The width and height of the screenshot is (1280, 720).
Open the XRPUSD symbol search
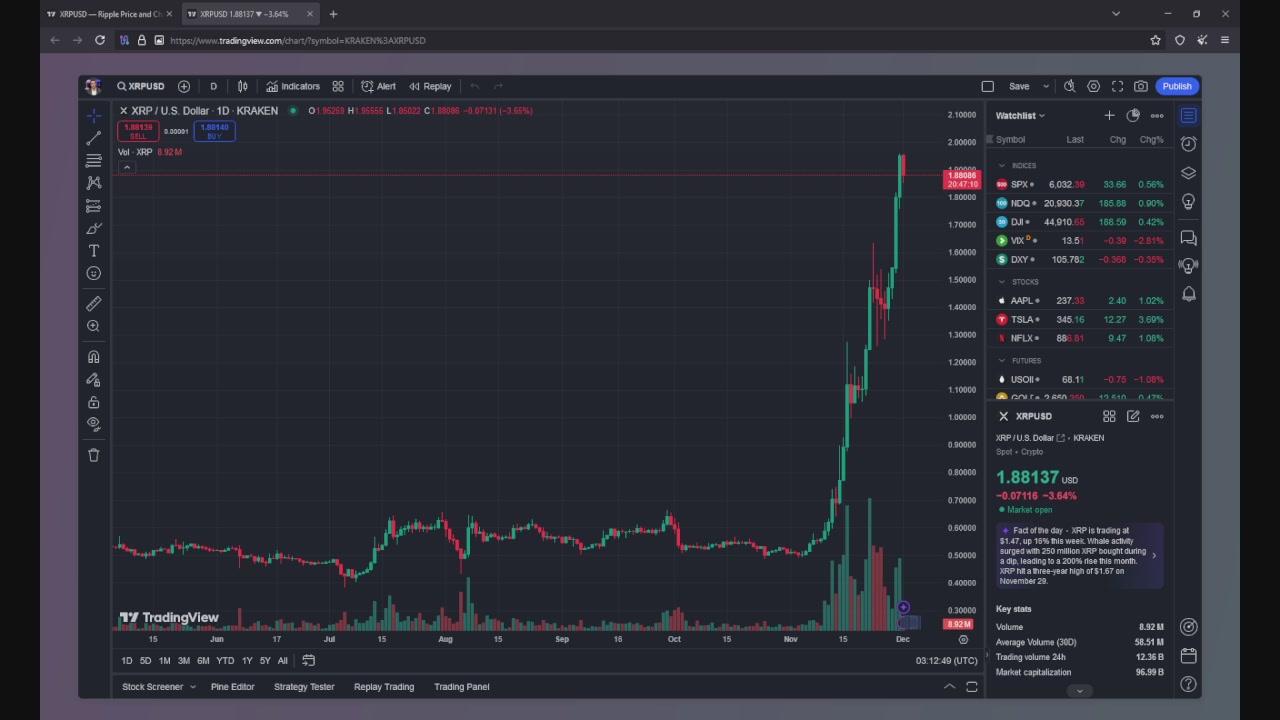coord(140,86)
